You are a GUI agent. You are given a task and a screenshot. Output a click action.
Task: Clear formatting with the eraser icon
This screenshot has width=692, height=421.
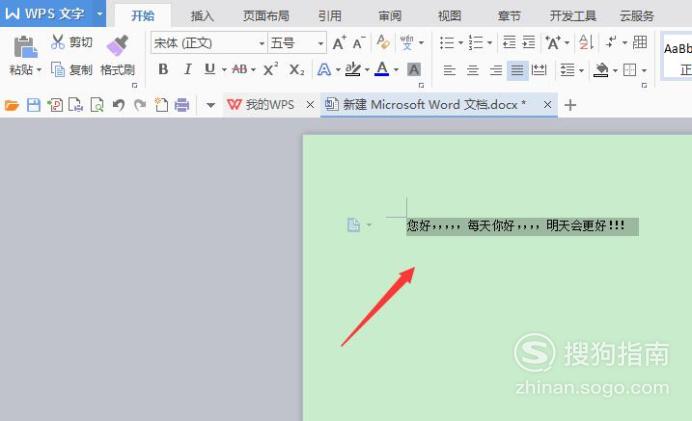(x=383, y=42)
